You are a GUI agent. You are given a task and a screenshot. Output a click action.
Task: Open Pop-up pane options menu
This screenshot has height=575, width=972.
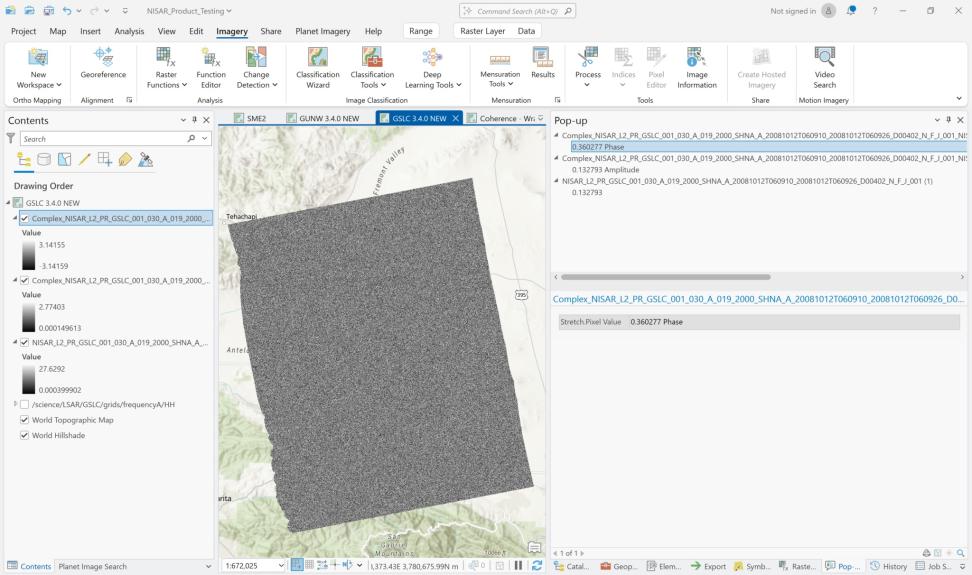tap(937, 120)
